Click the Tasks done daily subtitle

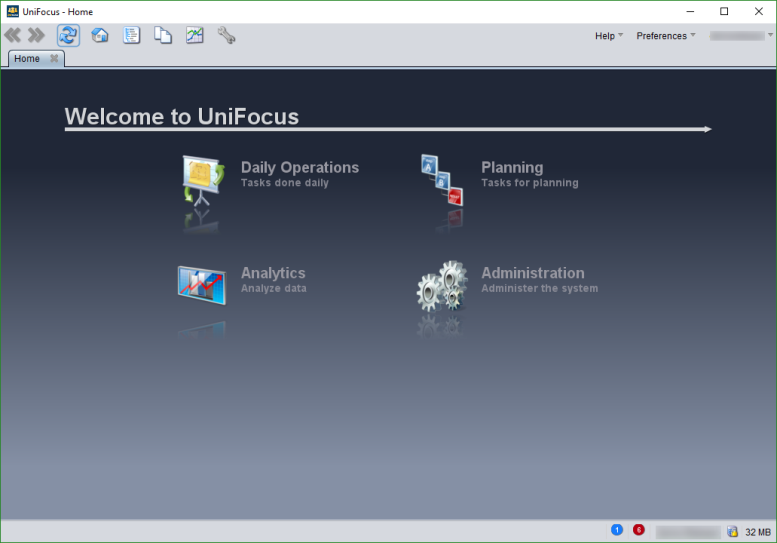coord(284,183)
